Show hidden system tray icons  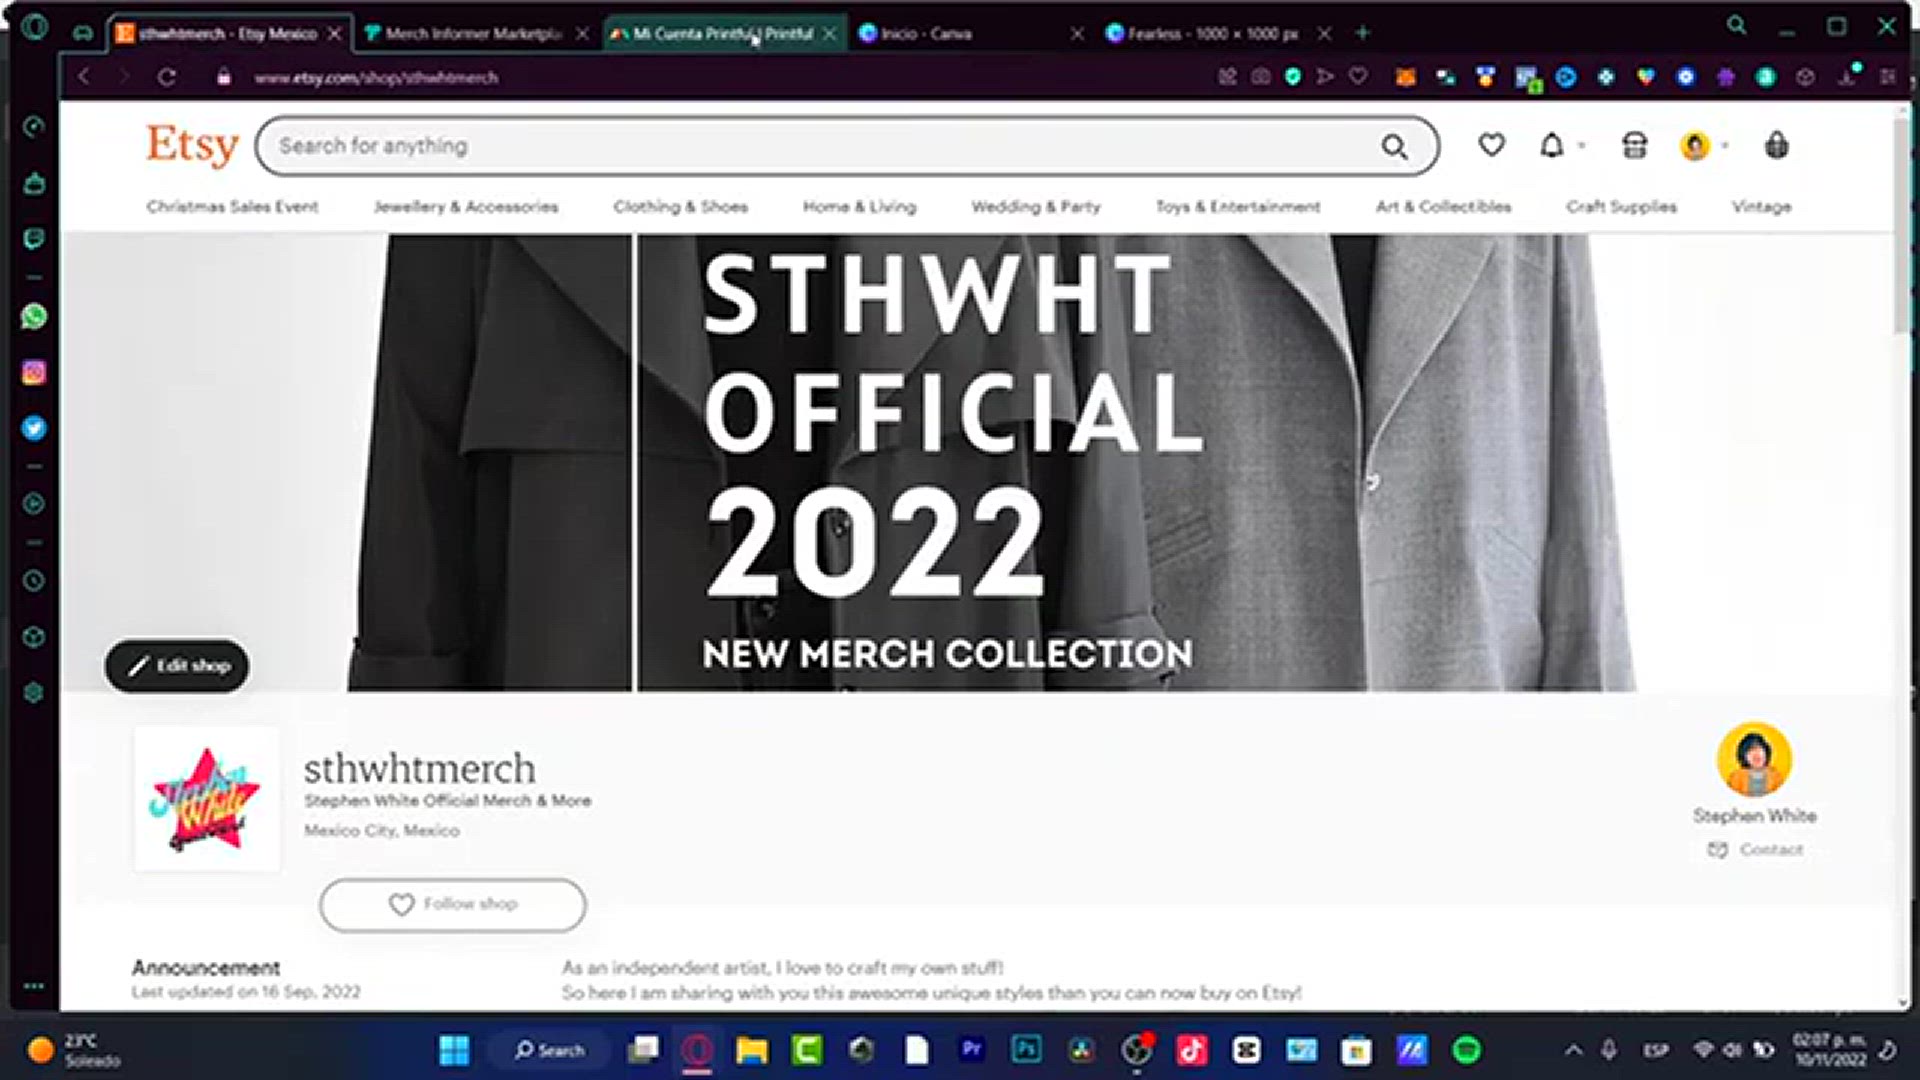[1573, 1050]
